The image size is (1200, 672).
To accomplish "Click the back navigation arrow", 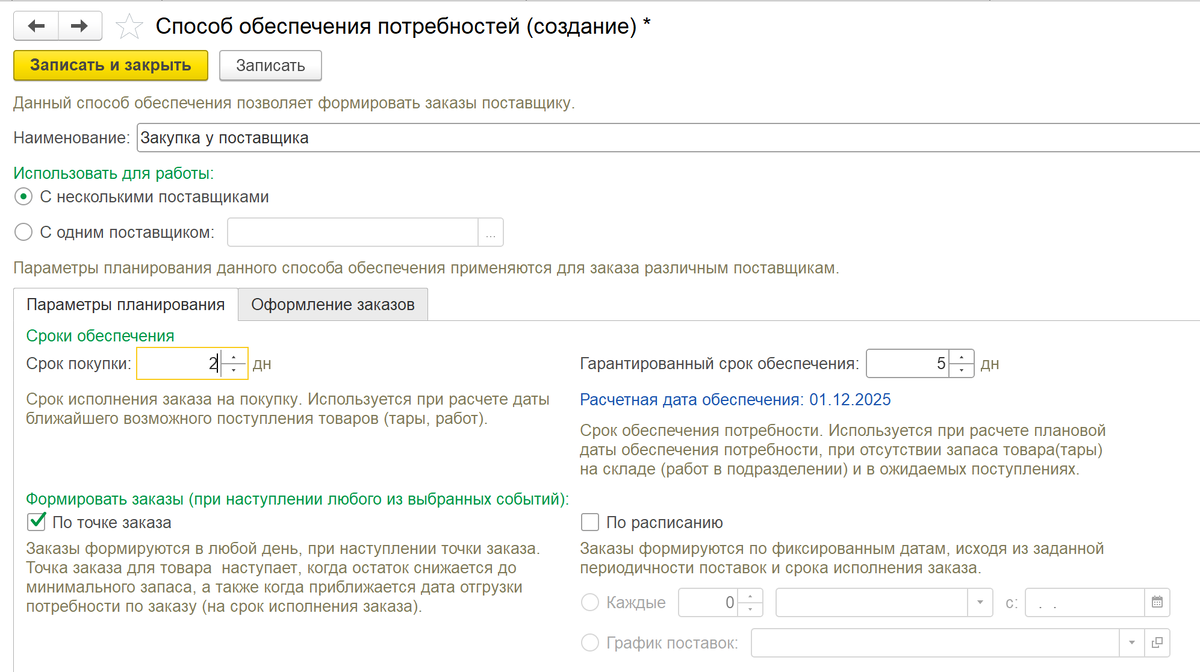I will pyautogui.click(x=36, y=26).
